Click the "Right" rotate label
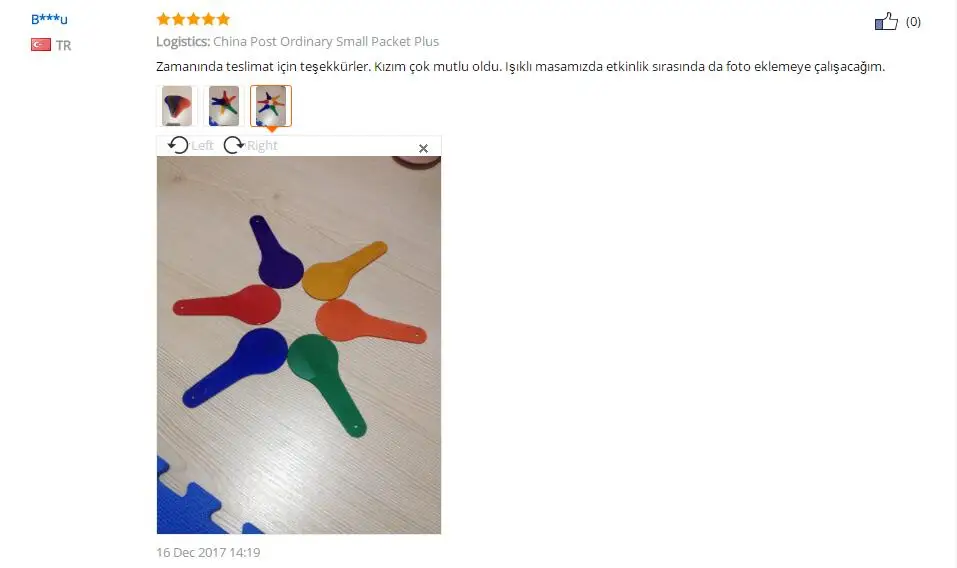 [262, 145]
